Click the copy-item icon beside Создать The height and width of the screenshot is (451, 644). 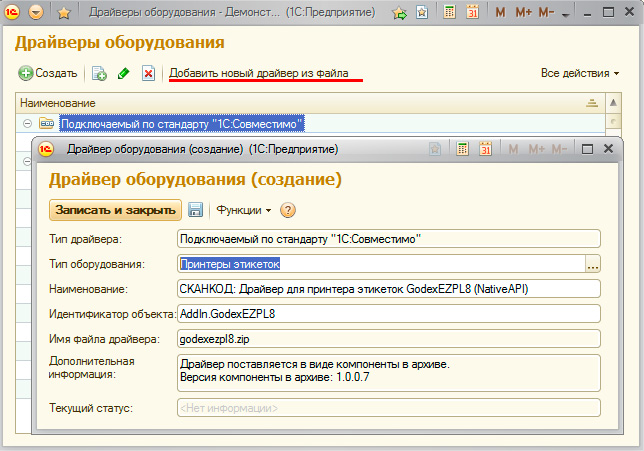[99, 74]
